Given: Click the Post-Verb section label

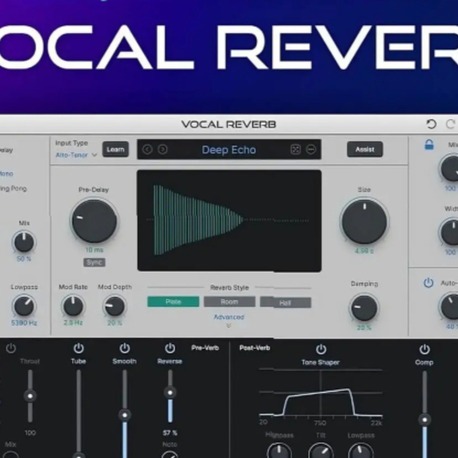Looking at the screenshot, I should [255, 348].
